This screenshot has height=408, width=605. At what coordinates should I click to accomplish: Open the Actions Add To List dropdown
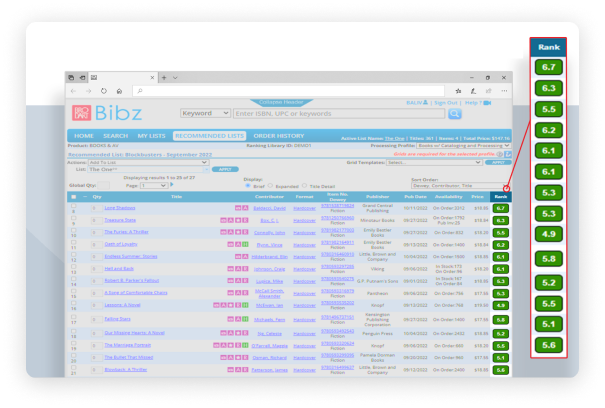(149, 163)
